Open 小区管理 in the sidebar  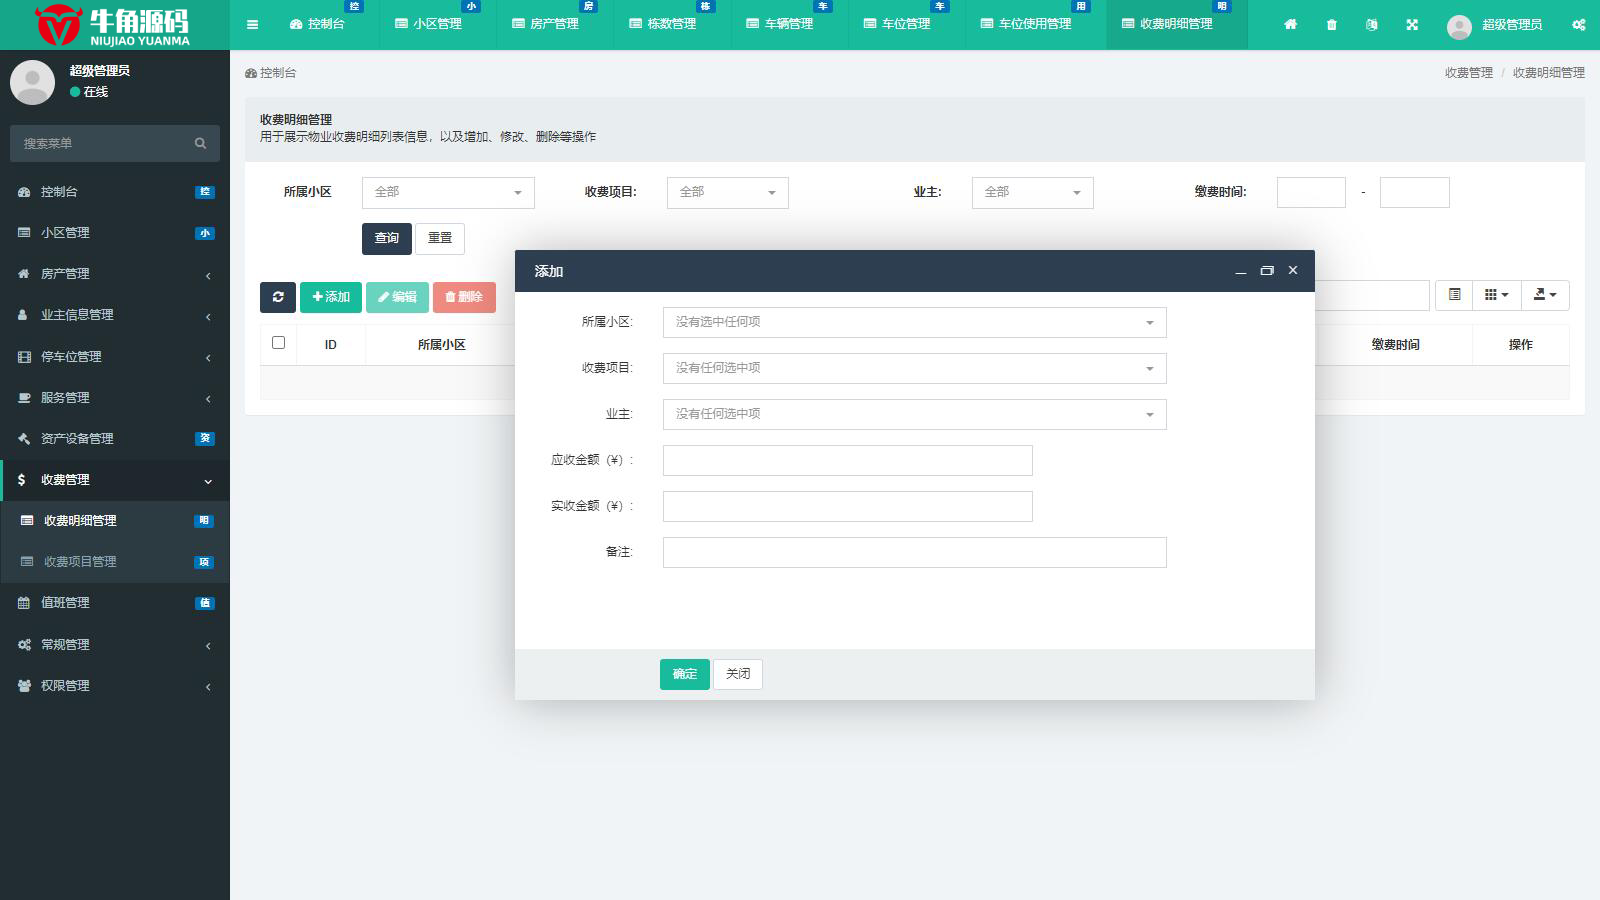(115, 233)
